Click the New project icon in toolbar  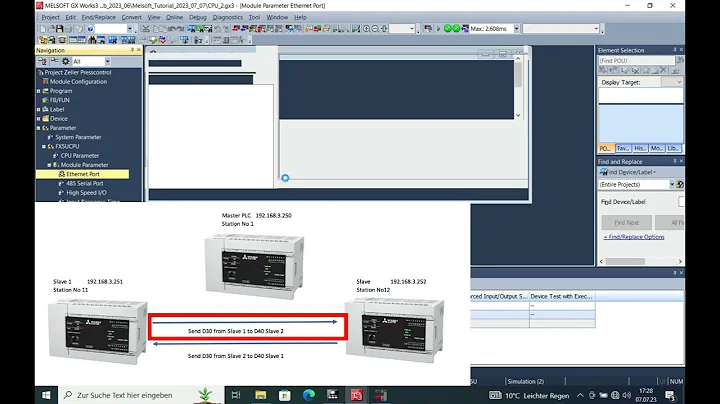point(42,28)
